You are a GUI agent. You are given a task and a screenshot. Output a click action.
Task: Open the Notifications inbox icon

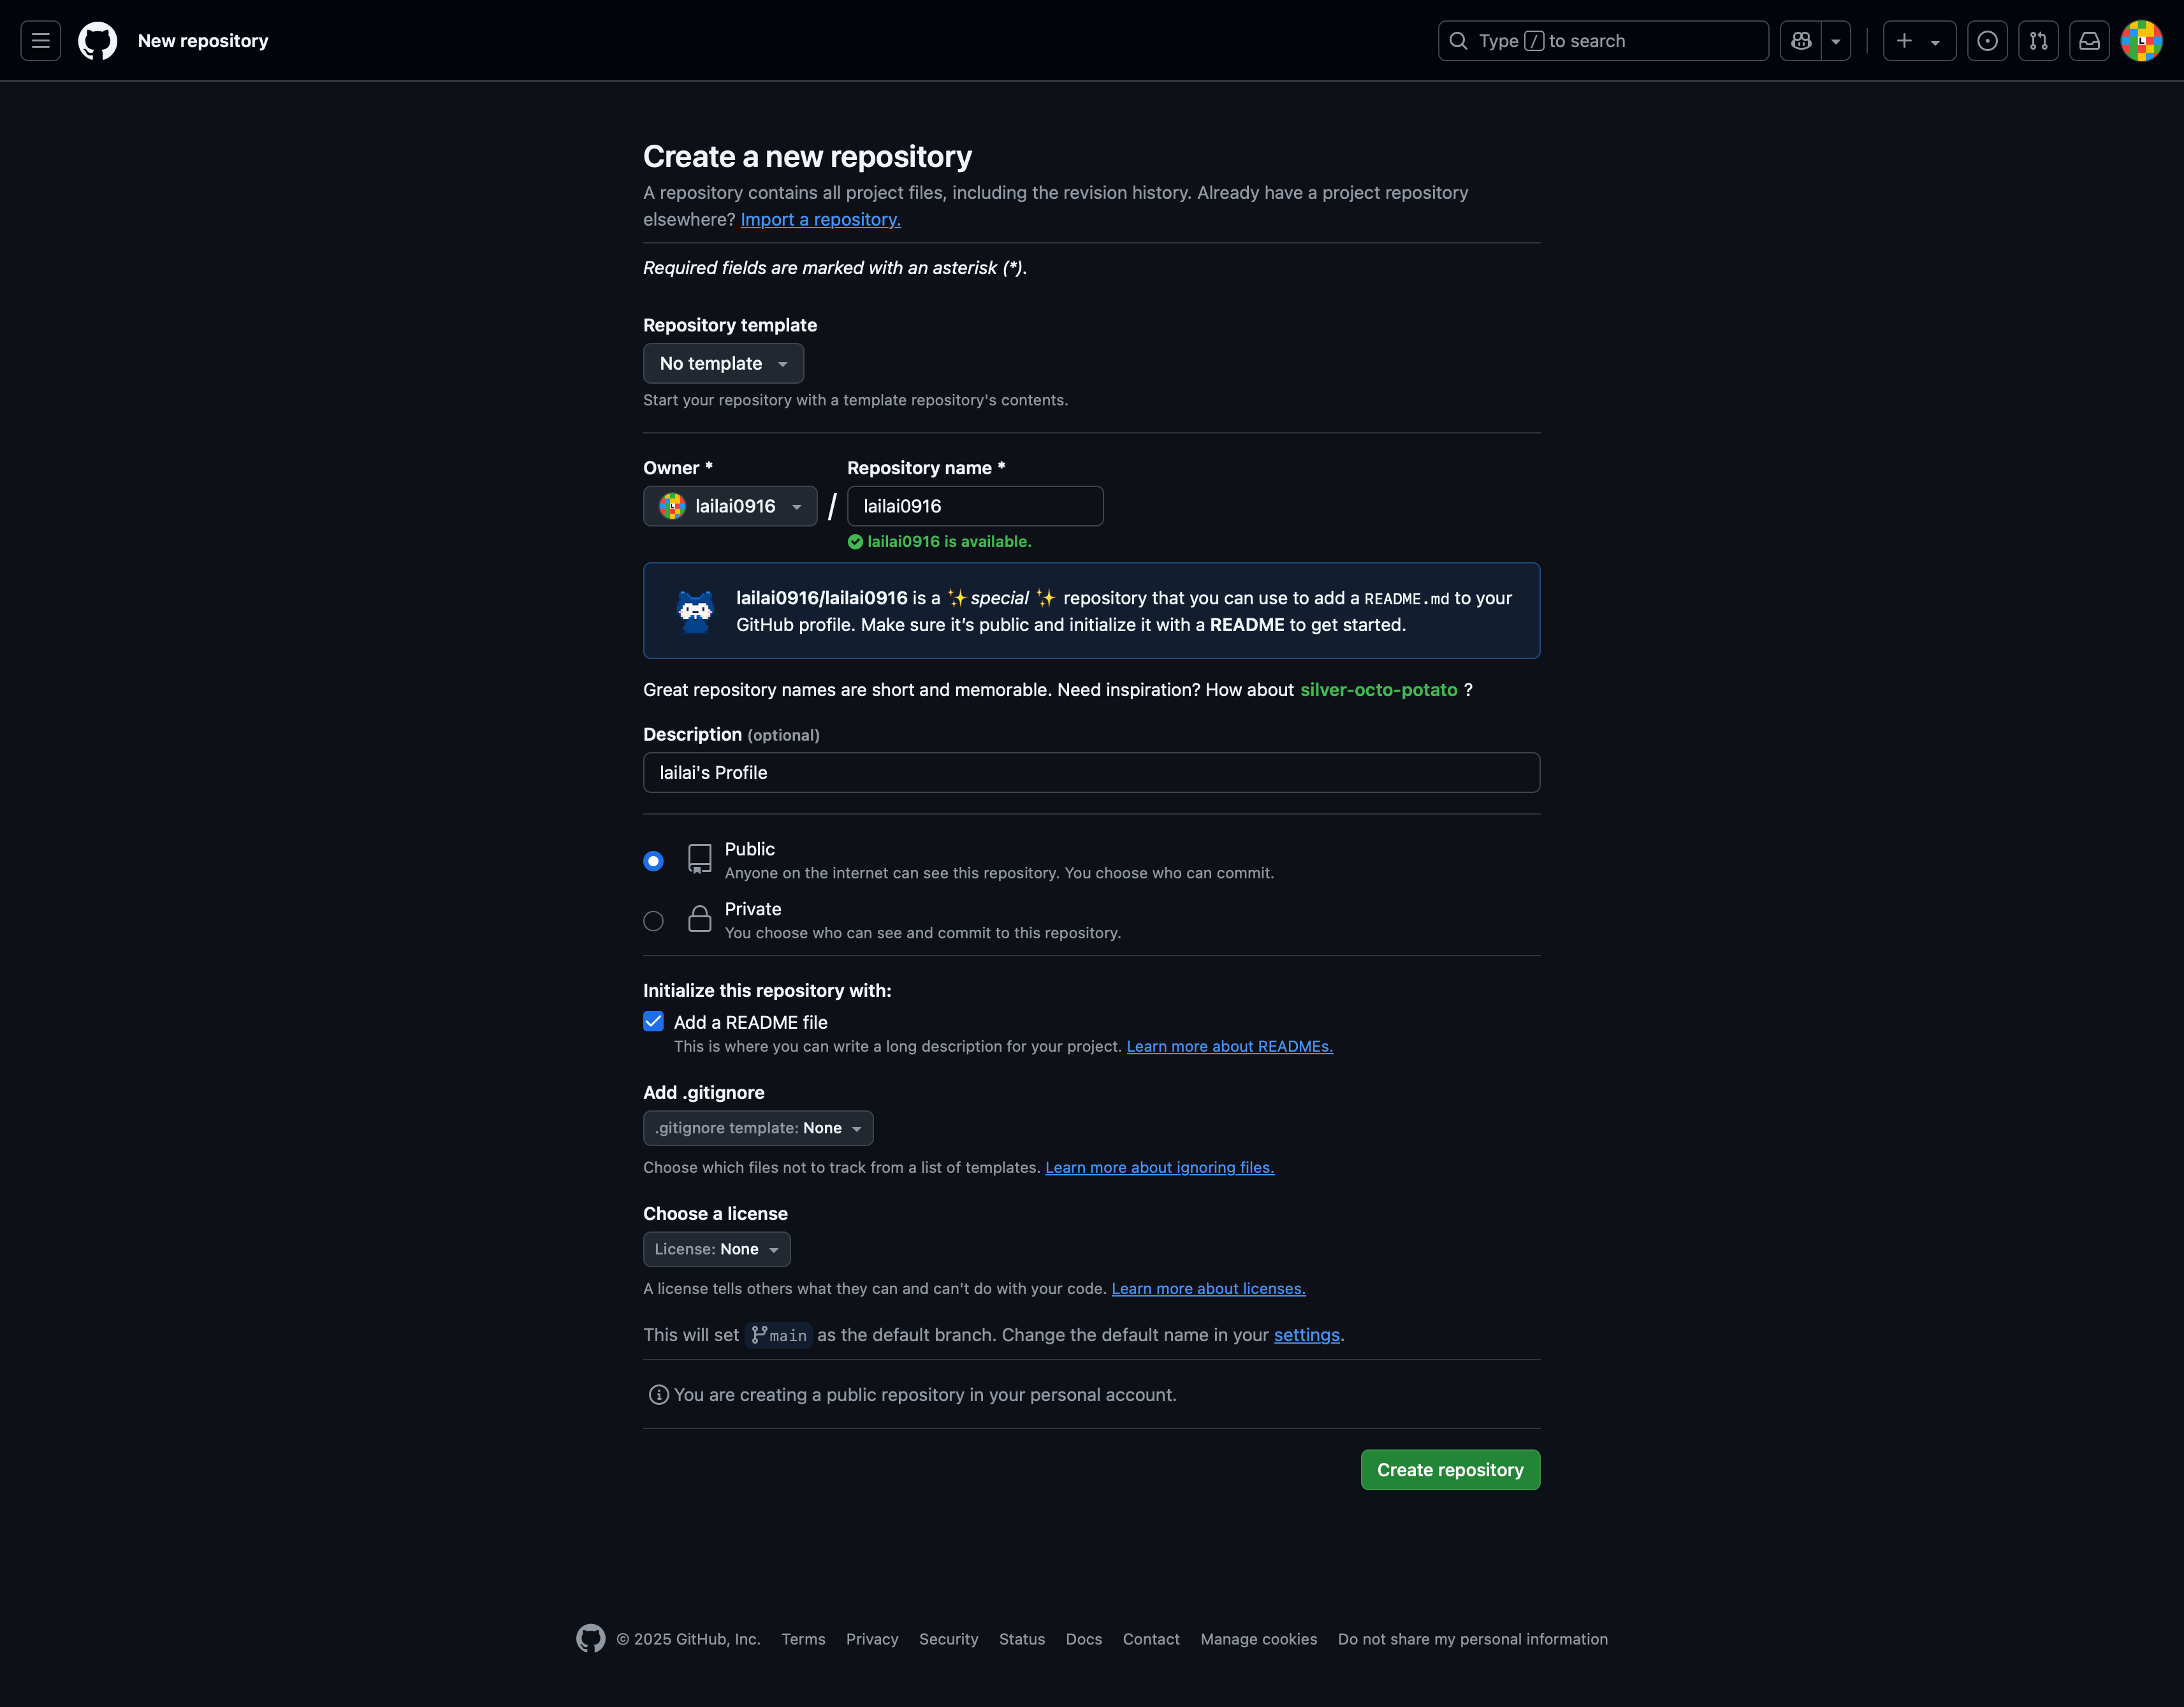(2089, 41)
